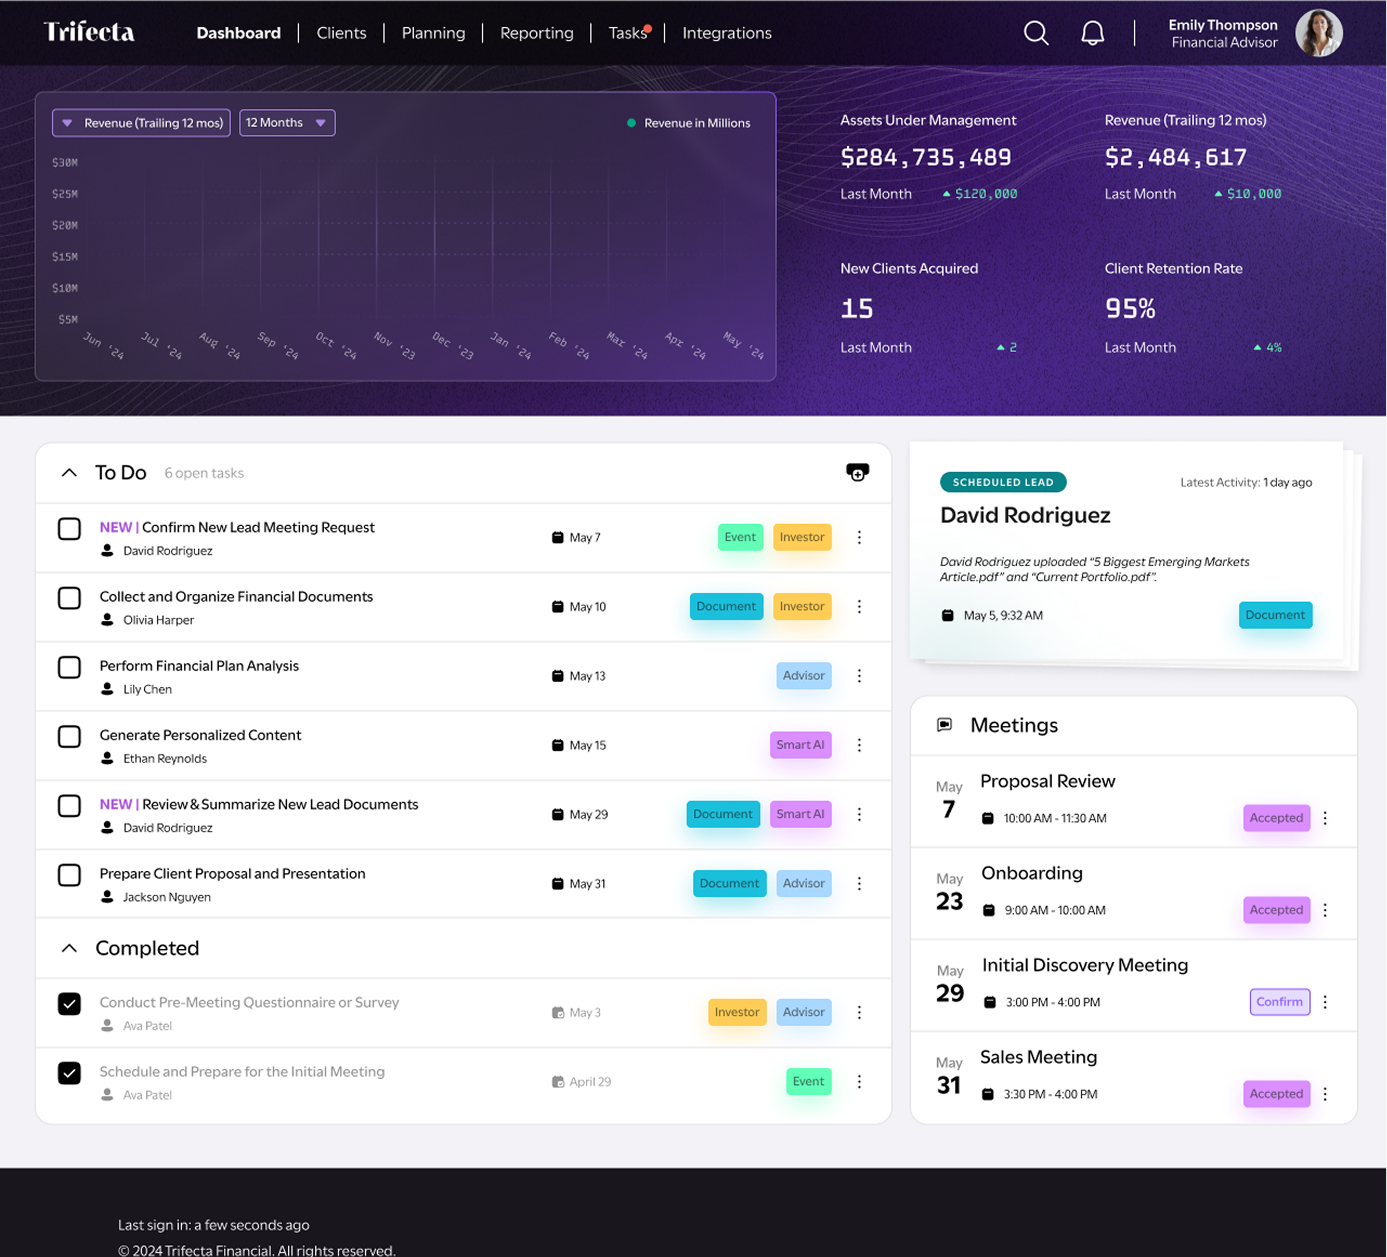
Task: Check off Prepare Client Proposal and Presentation
Action: click(x=69, y=875)
